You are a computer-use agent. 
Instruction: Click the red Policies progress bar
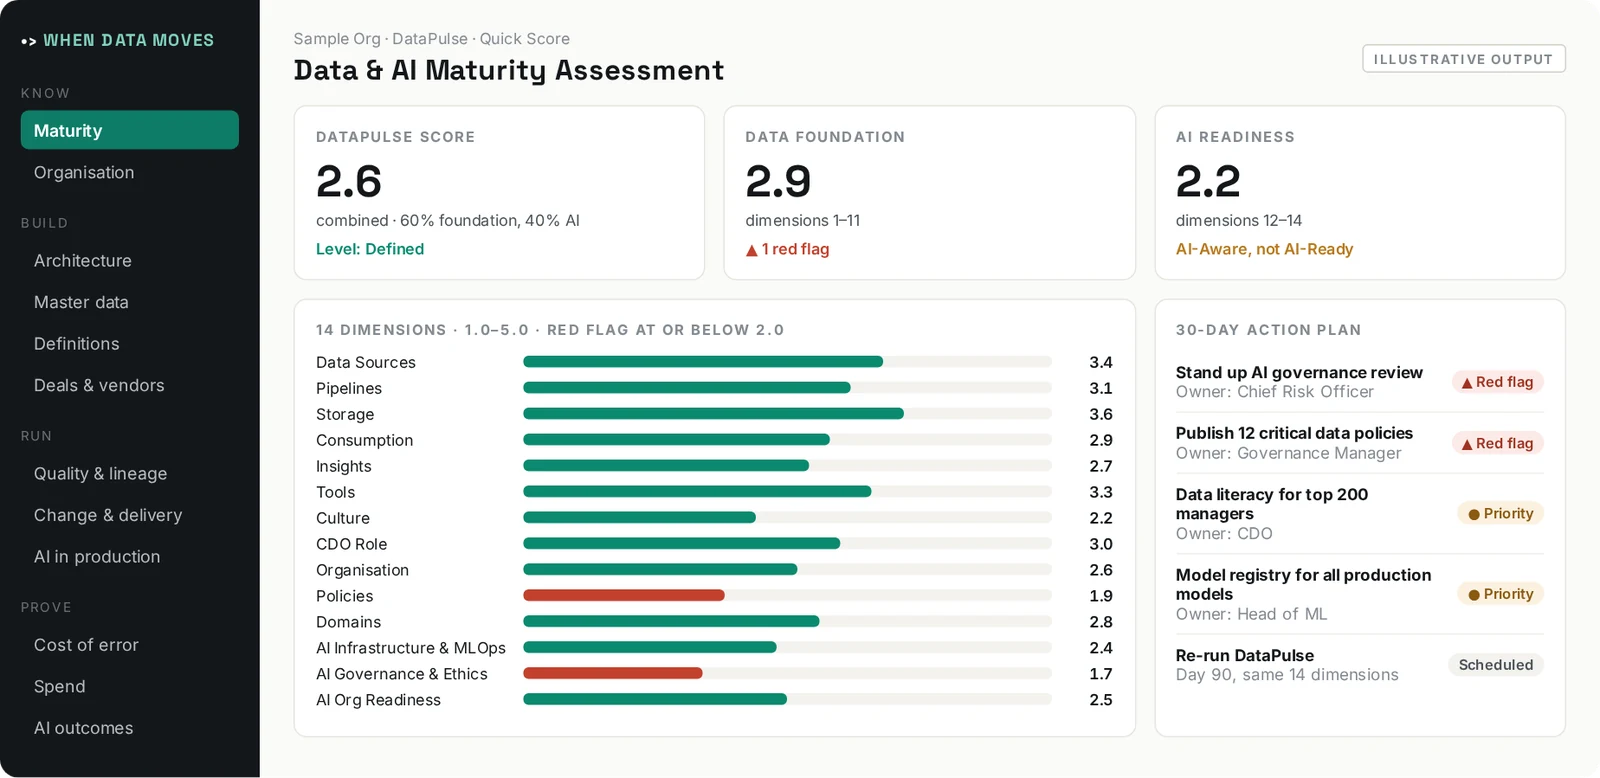pos(624,596)
